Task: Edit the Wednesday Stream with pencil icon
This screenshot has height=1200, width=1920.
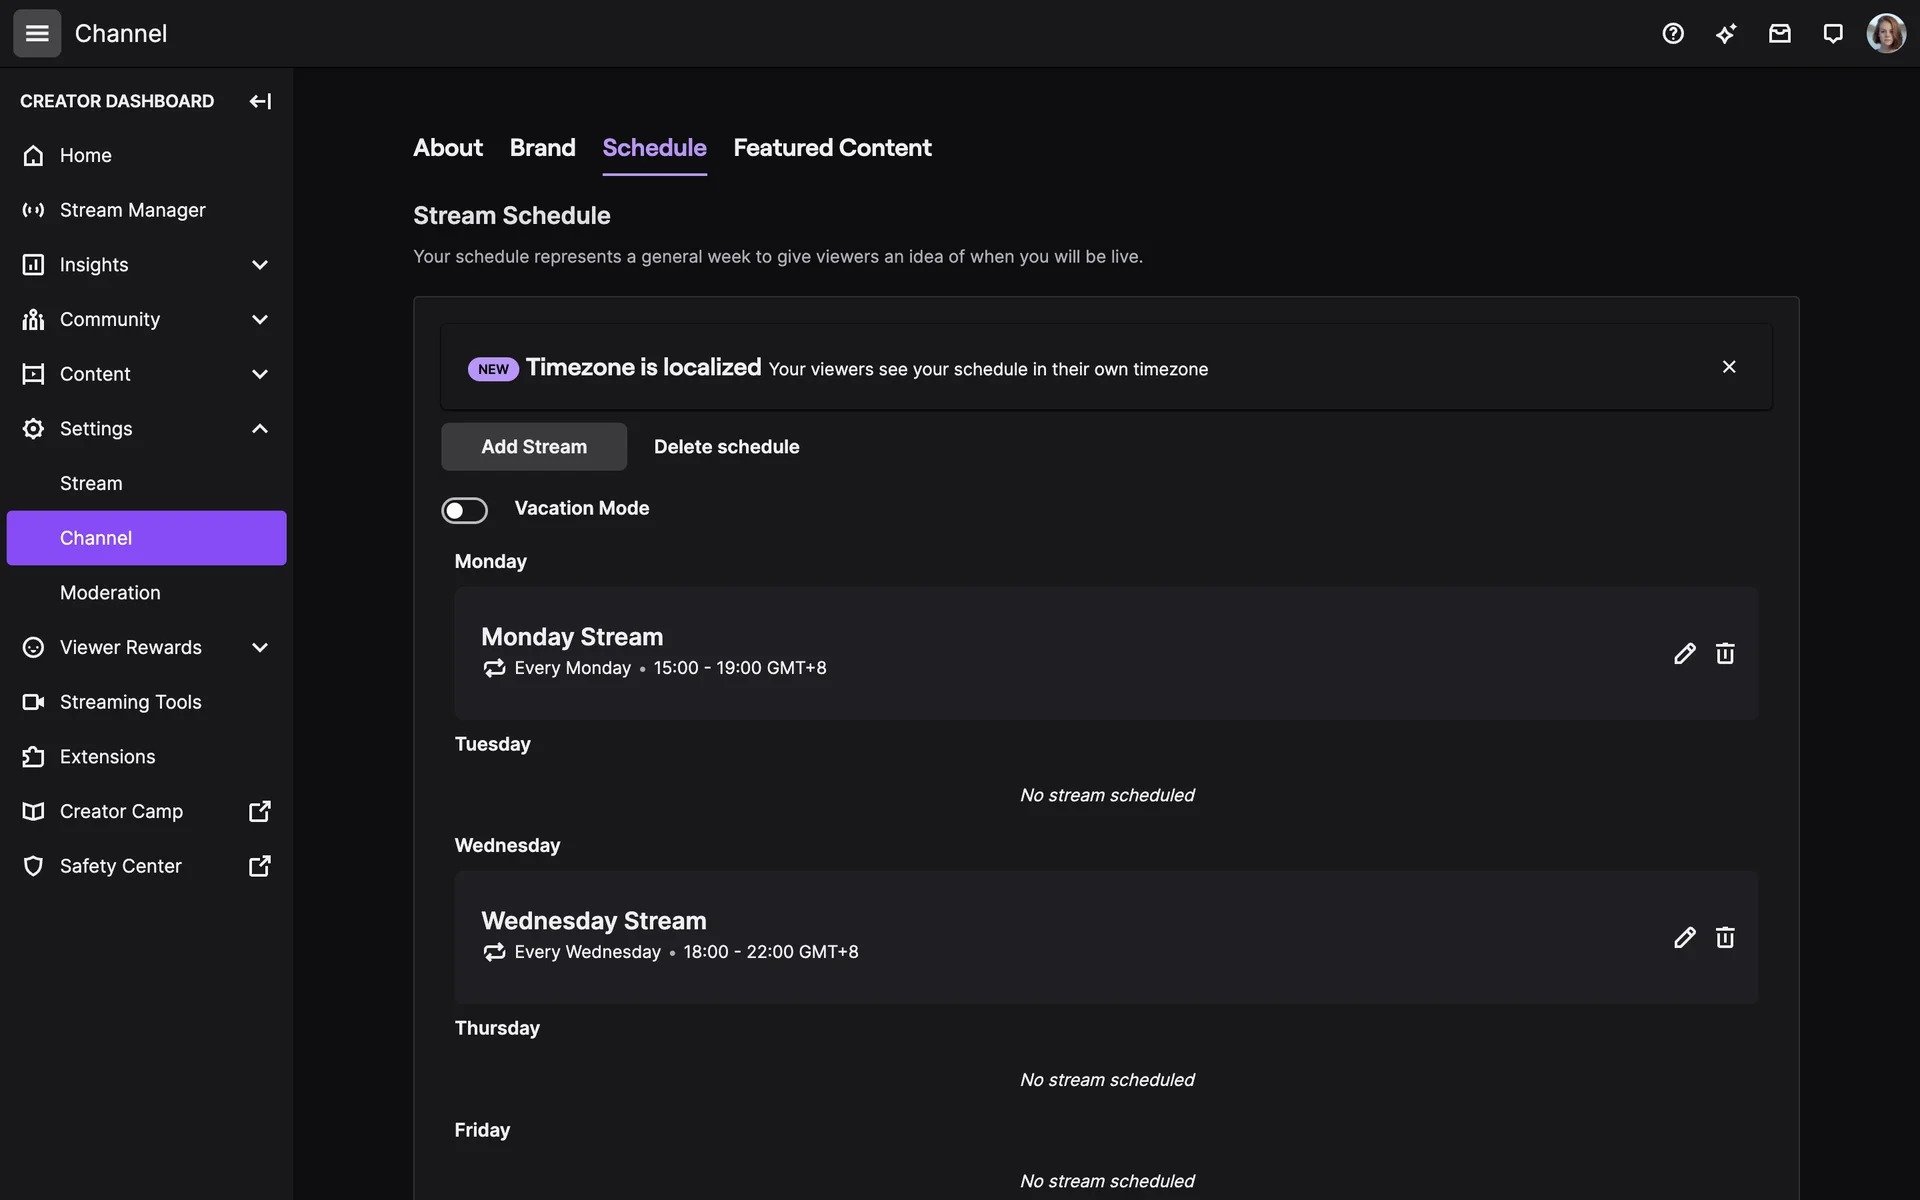Action: [1684, 938]
